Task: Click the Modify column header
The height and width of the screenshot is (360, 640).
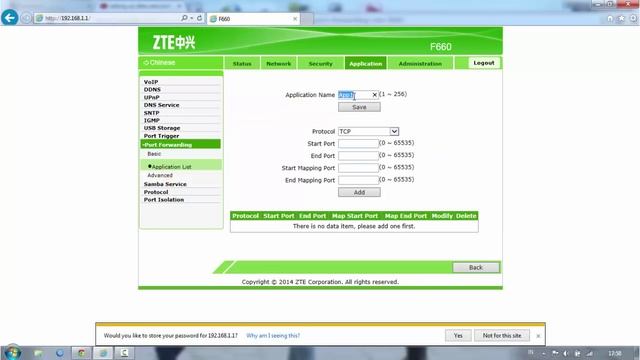Action: [x=442, y=216]
